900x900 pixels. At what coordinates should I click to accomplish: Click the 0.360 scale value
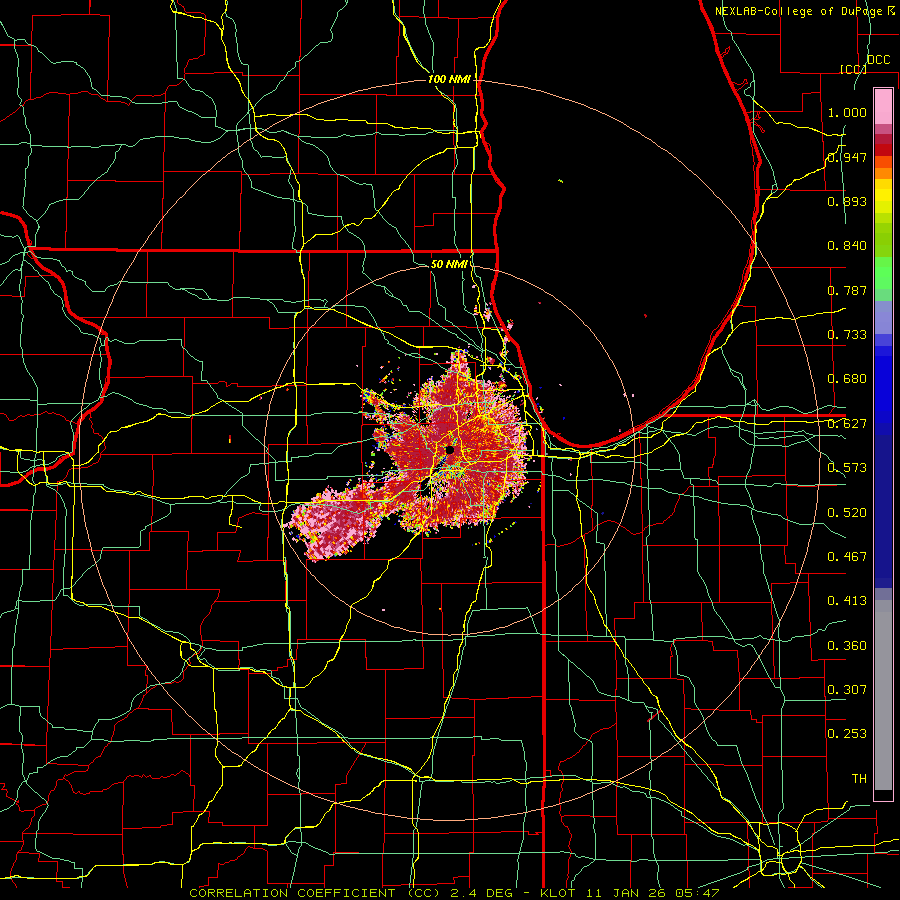(x=847, y=646)
